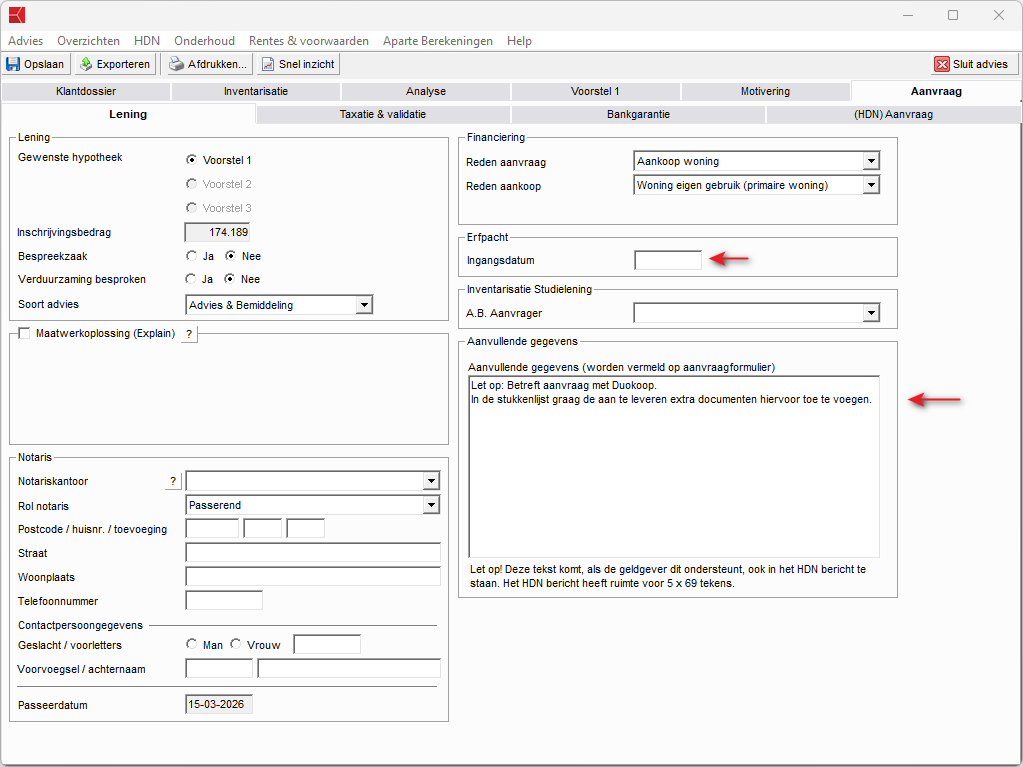This screenshot has width=1023, height=767.
Task: Enable Maatwerkoplossing (Explain) checkbox
Action: [x=24, y=333]
